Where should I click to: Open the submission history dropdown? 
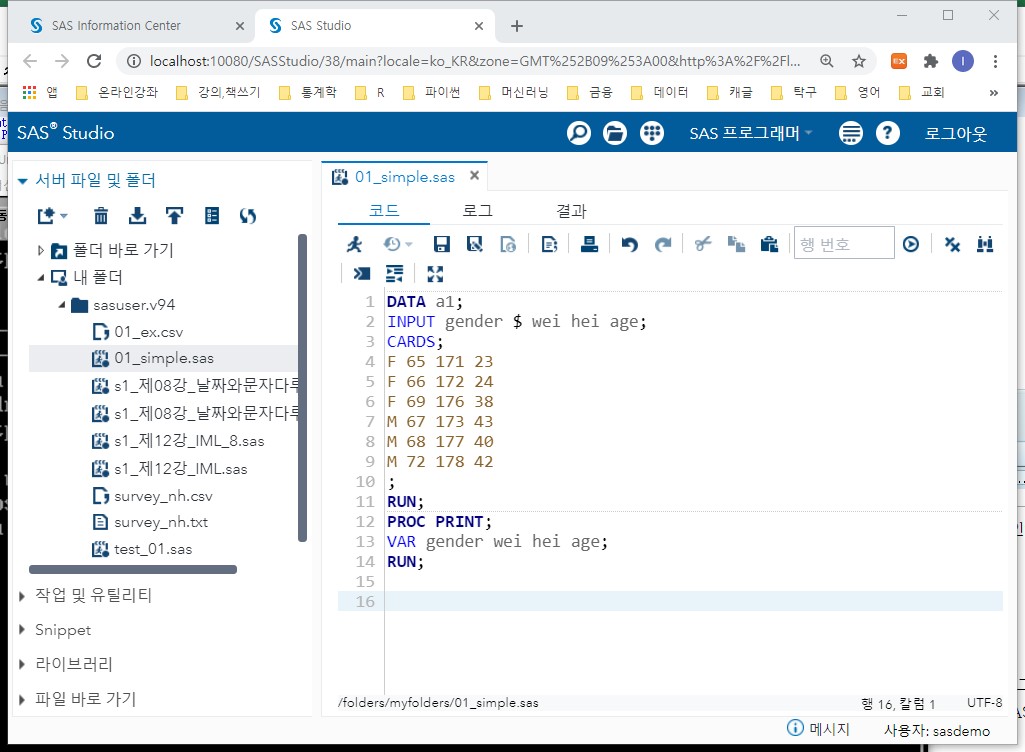point(397,245)
